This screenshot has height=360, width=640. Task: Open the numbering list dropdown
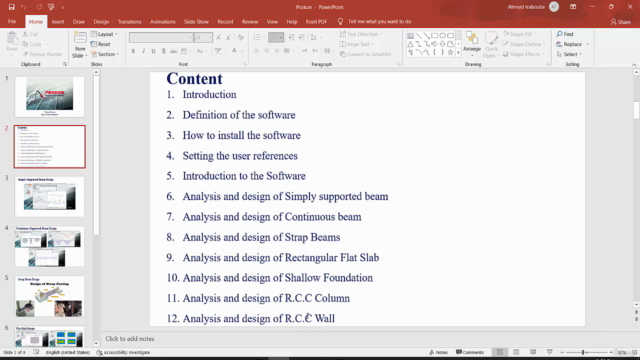coord(281,38)
